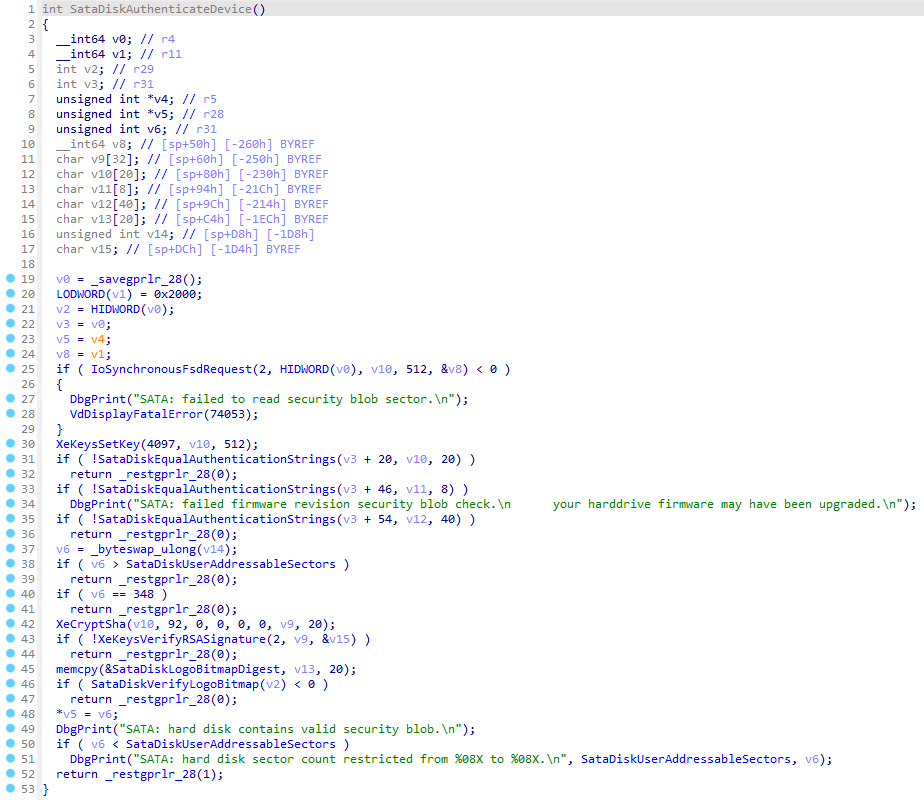Open XeKeysVerifyRSASignature function

click(x=182, y=639)
